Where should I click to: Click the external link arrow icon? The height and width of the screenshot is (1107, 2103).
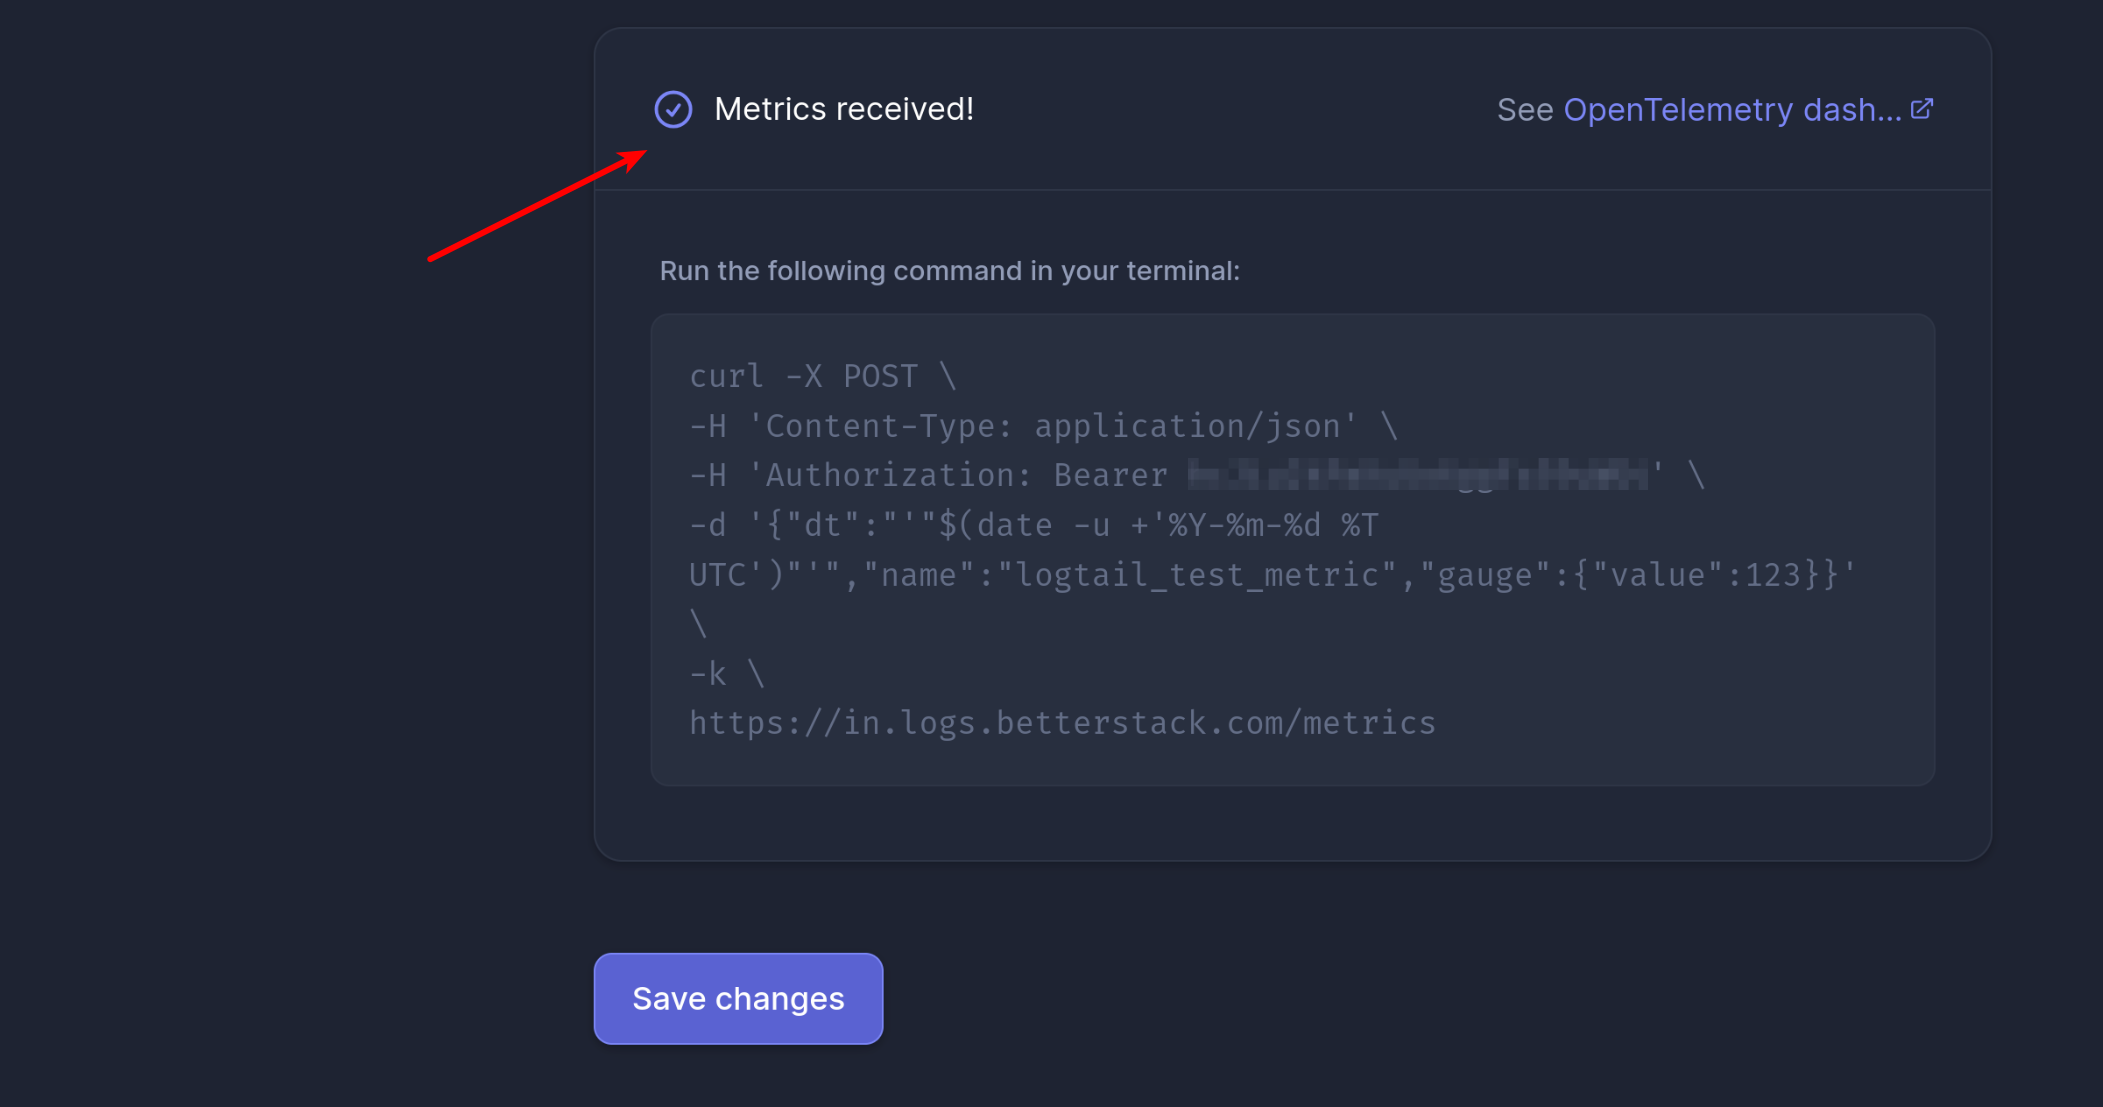[1922, 108]
